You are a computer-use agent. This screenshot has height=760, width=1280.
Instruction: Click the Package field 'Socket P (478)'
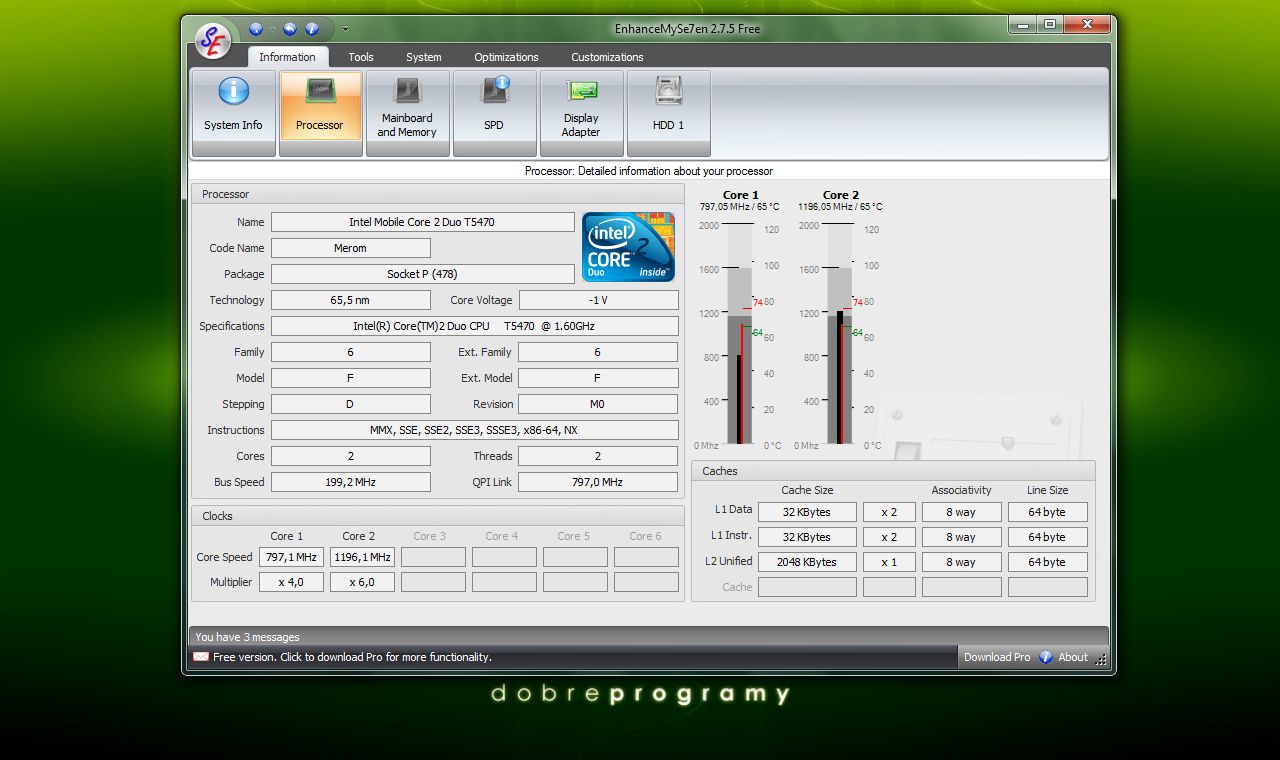tap(422, 274)
